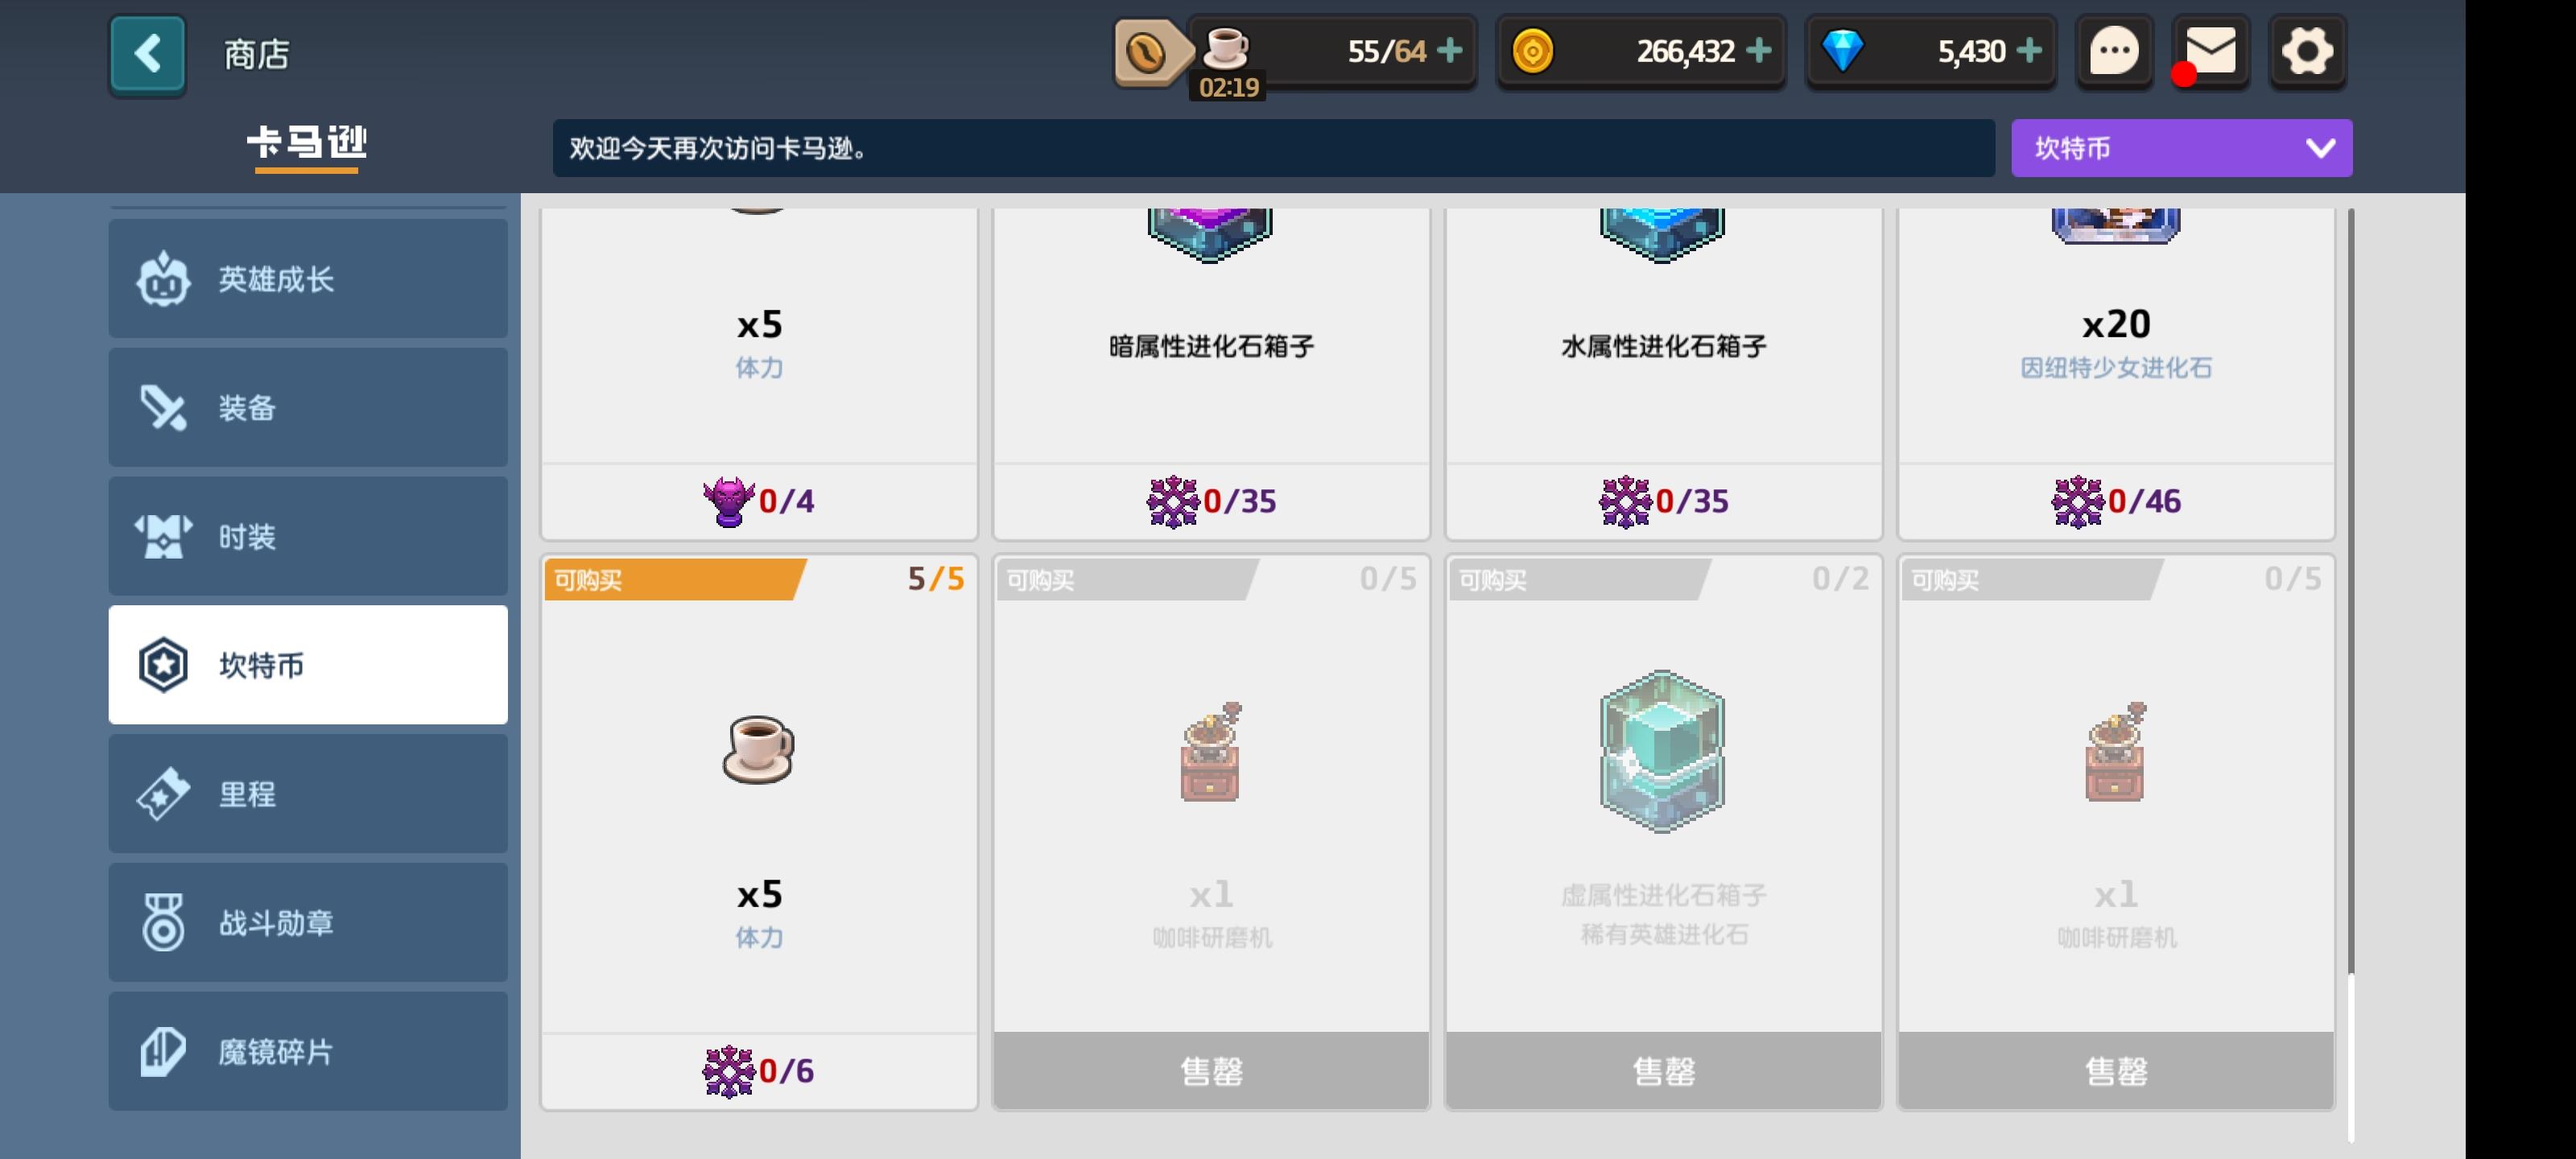Expand the 坎特币 purple dropdown
The height and width of the screenshot is (1159, 2576).
(x=2181, y=148)
